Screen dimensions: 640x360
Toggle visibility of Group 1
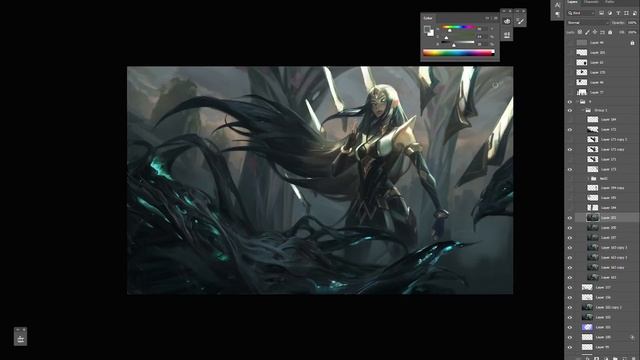point(570,110)
